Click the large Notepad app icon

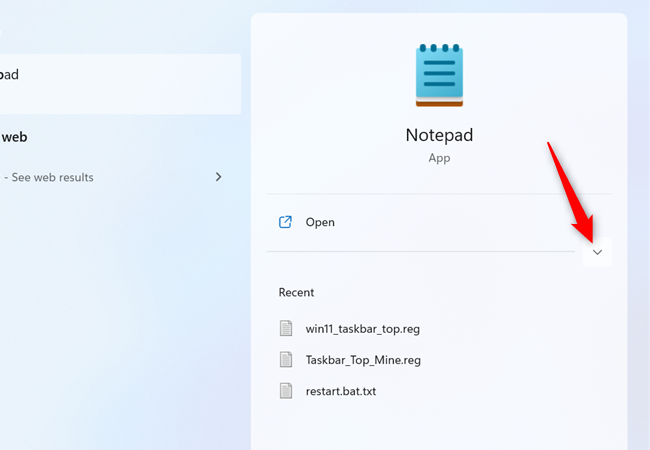439,75
